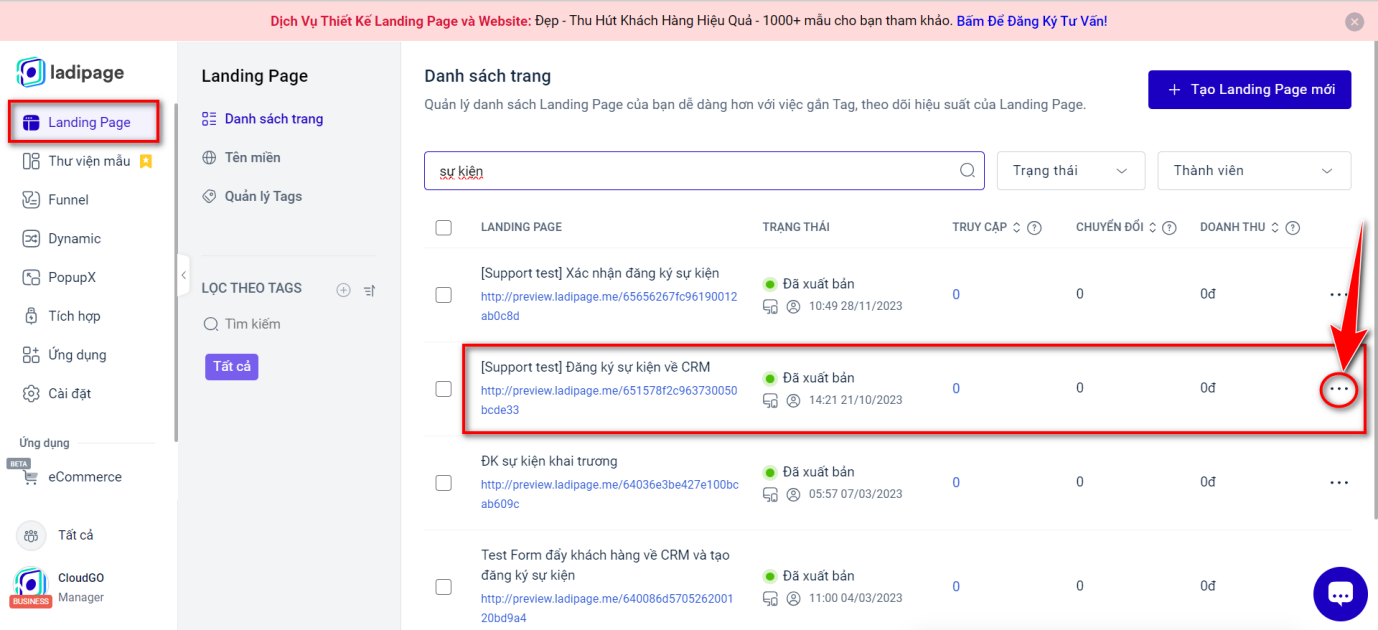Go to Funnel in the sidebar
The width and height of the screenshot is (1378, 630).
[x=68, y=200]
